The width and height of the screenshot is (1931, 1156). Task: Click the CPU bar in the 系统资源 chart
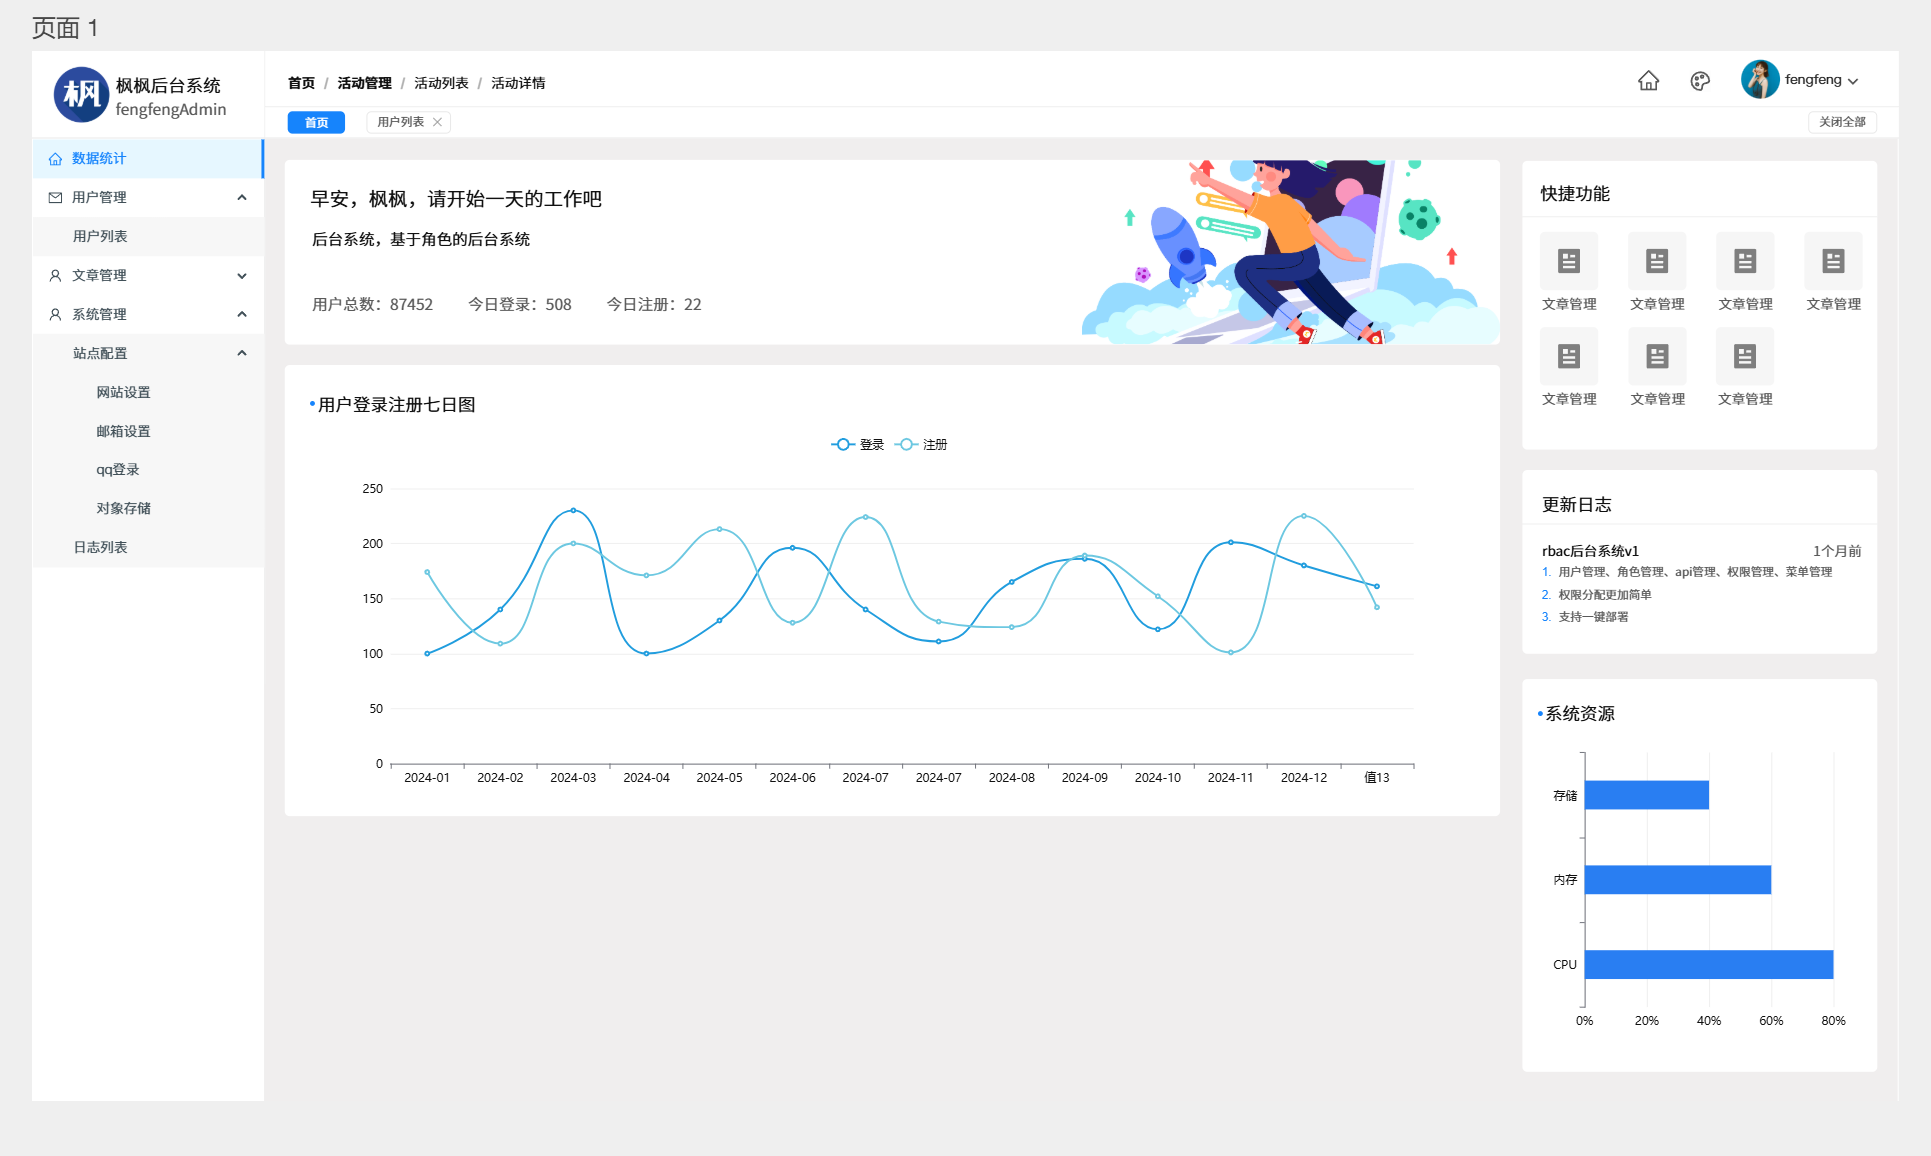pos(1708,965)
